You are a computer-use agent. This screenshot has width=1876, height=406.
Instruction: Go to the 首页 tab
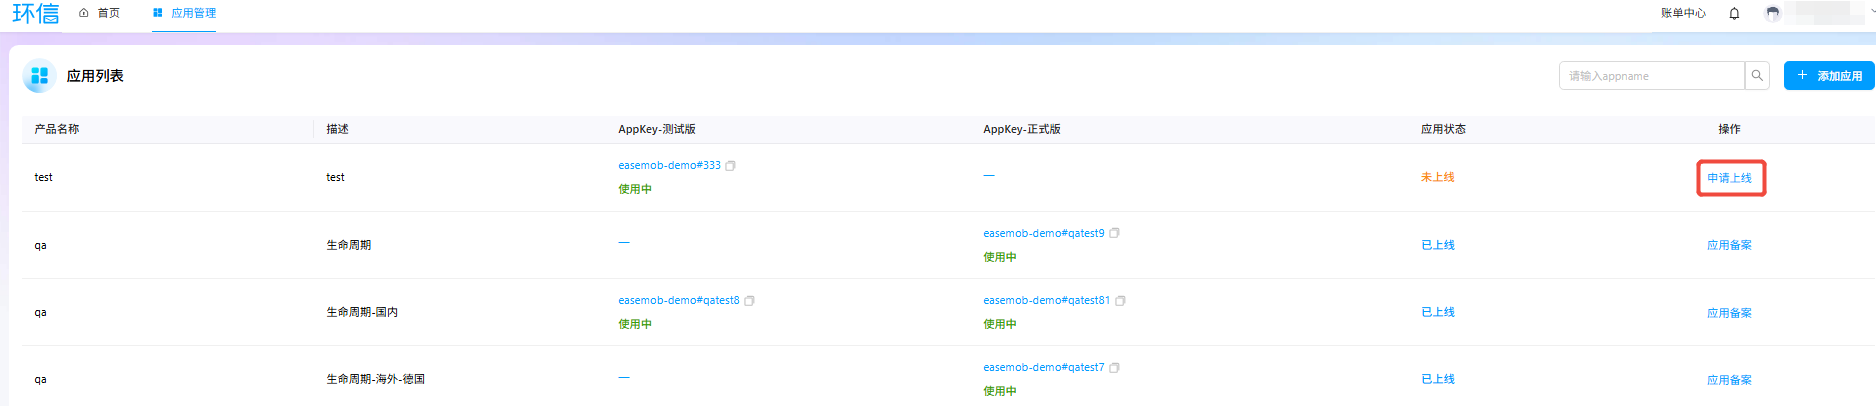(x=99, y=13)
